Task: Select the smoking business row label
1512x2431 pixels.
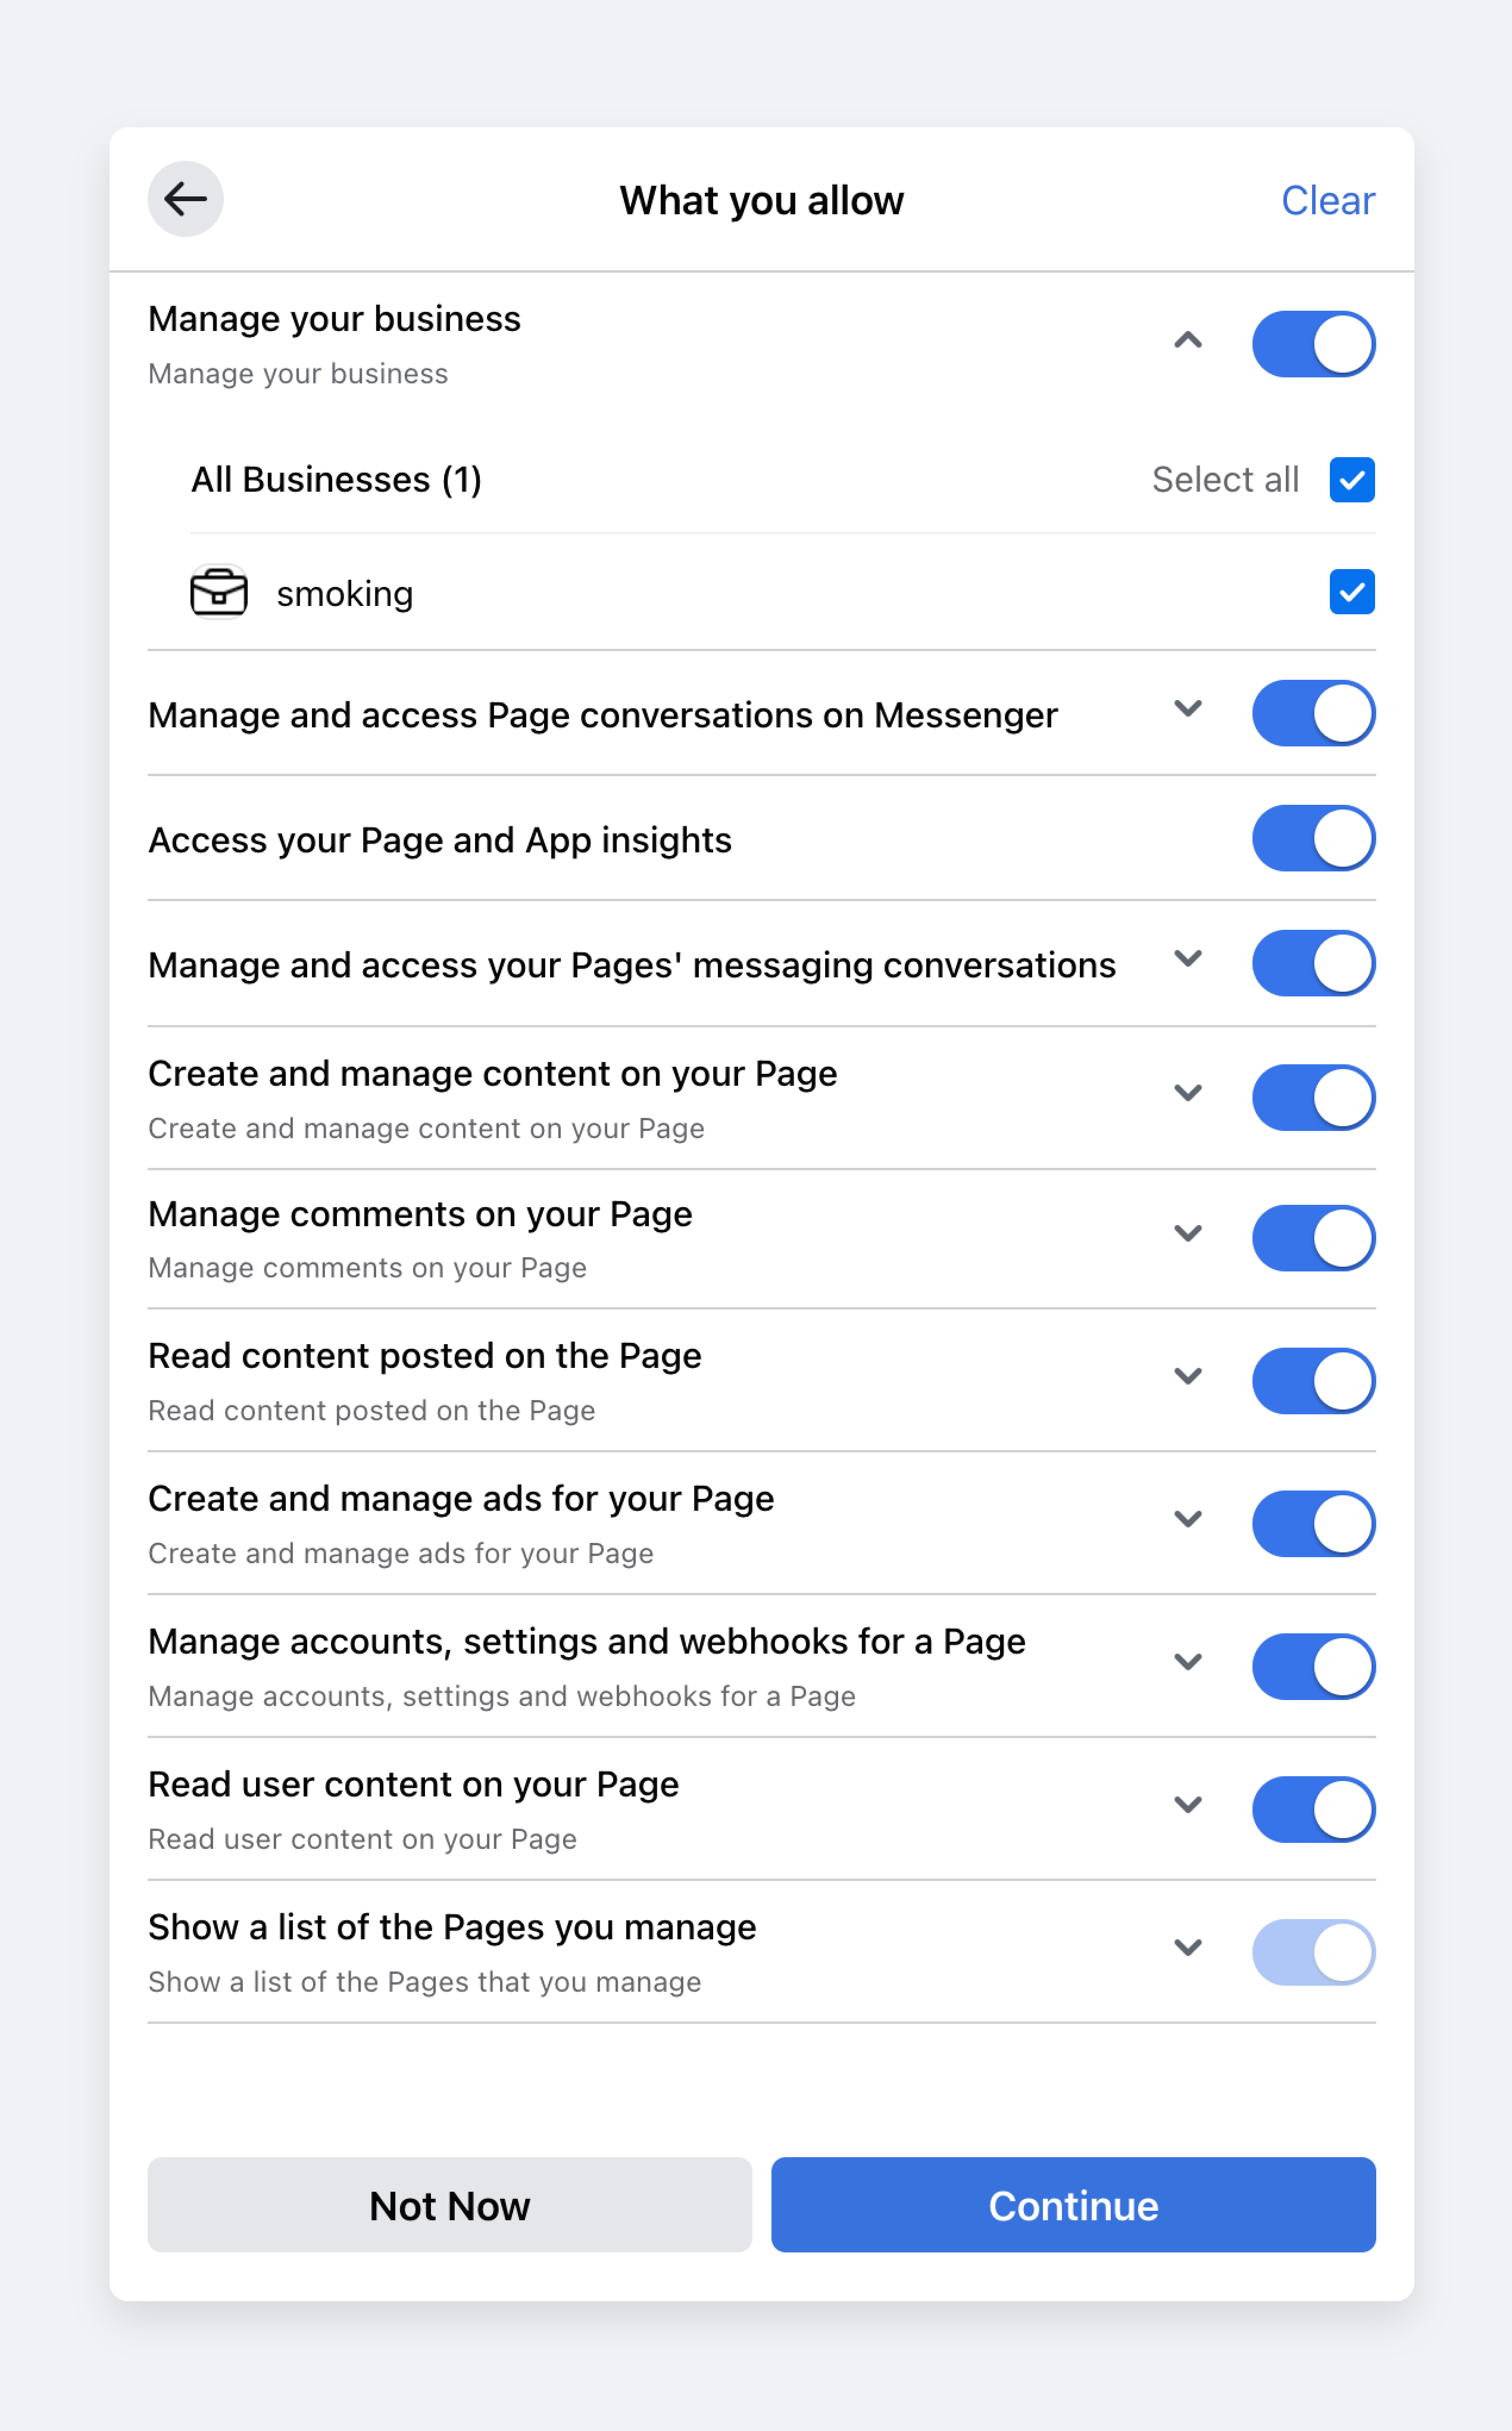Action: pos(345,594)
